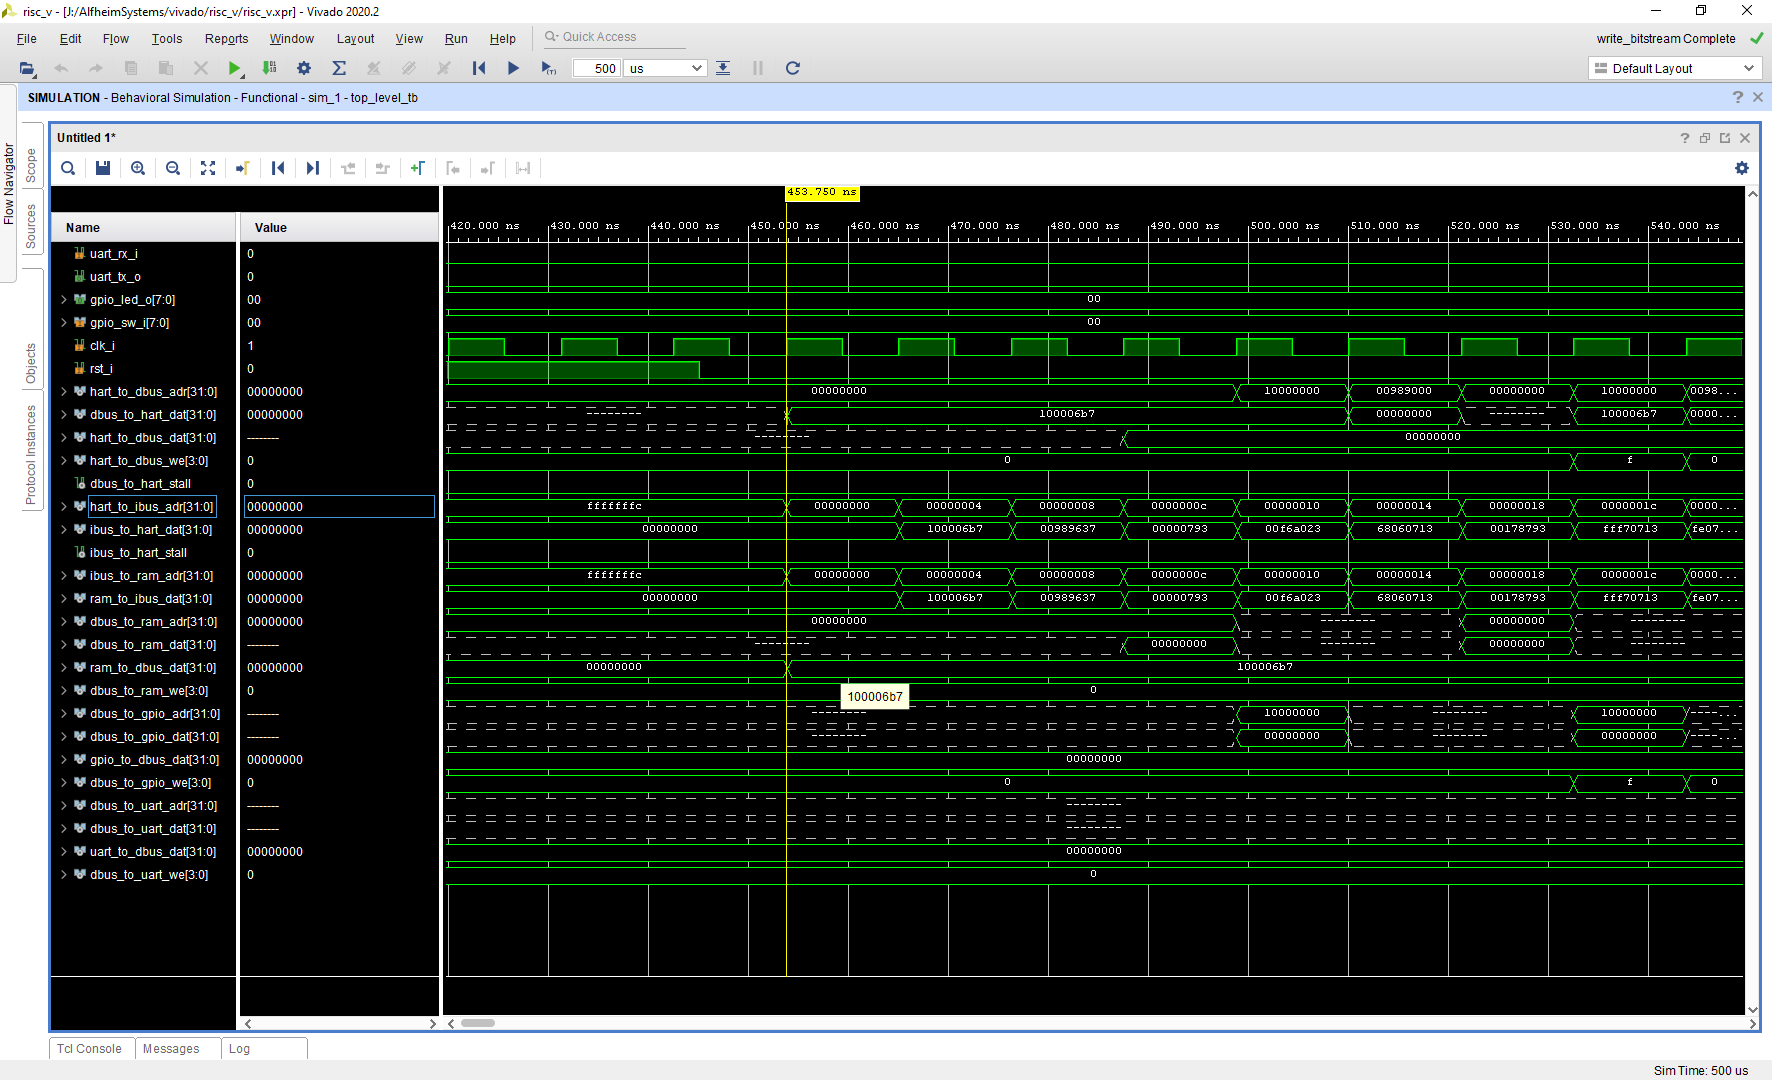Select dbus_to_hart_stall signal row
Viewport: 1772px width, 1080px height.
(144, 484)
